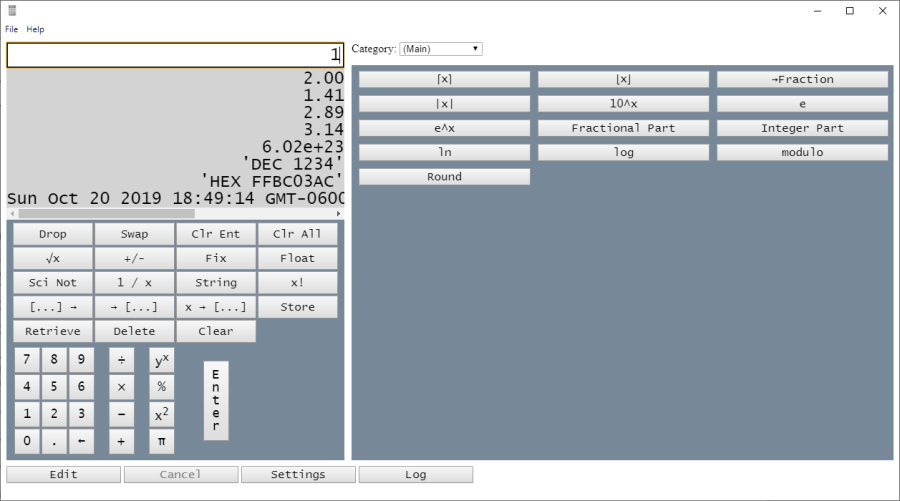Compute factorial with x! button
The width and height of the screenshot is (900, 501).
[x=297, y=282]
